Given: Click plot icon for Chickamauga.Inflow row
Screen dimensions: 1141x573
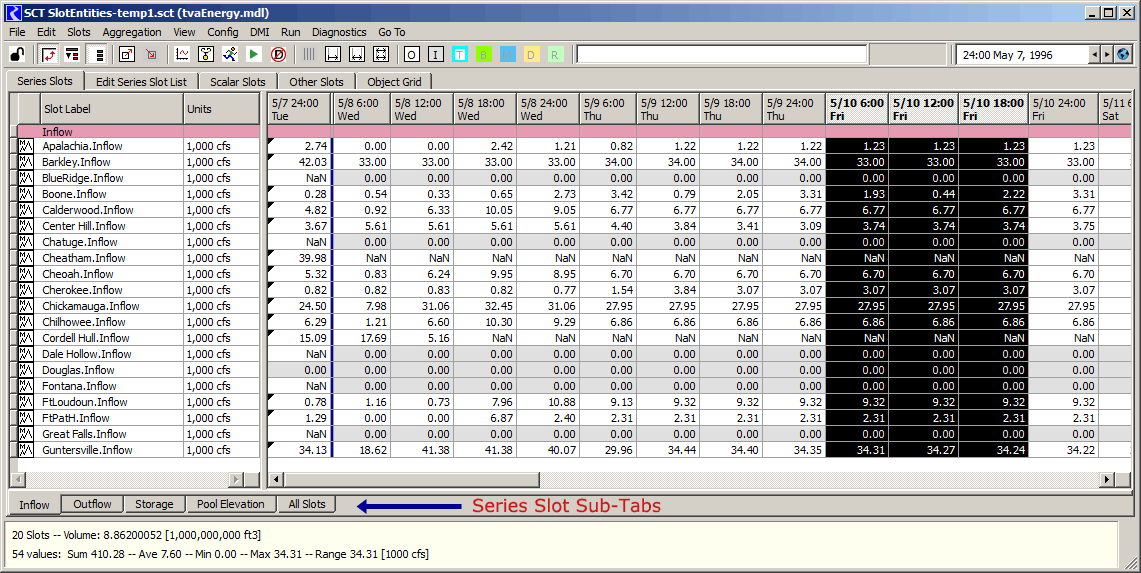Looking at the screenshot, I should pos(26,306).
